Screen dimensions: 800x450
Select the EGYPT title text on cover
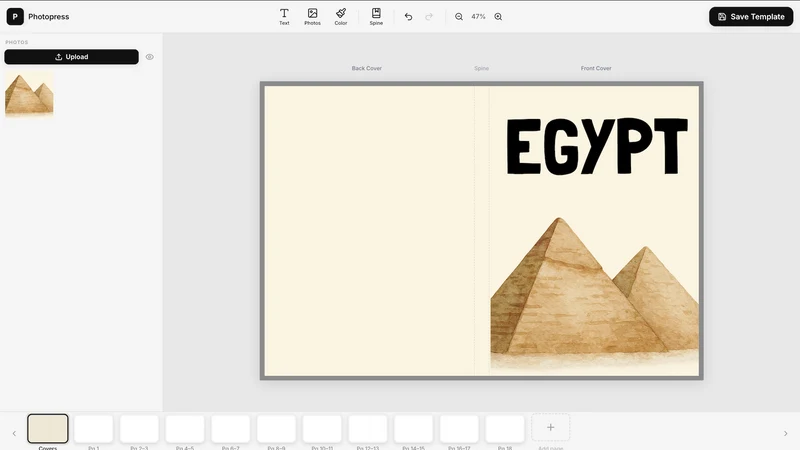tap(596, 146)
